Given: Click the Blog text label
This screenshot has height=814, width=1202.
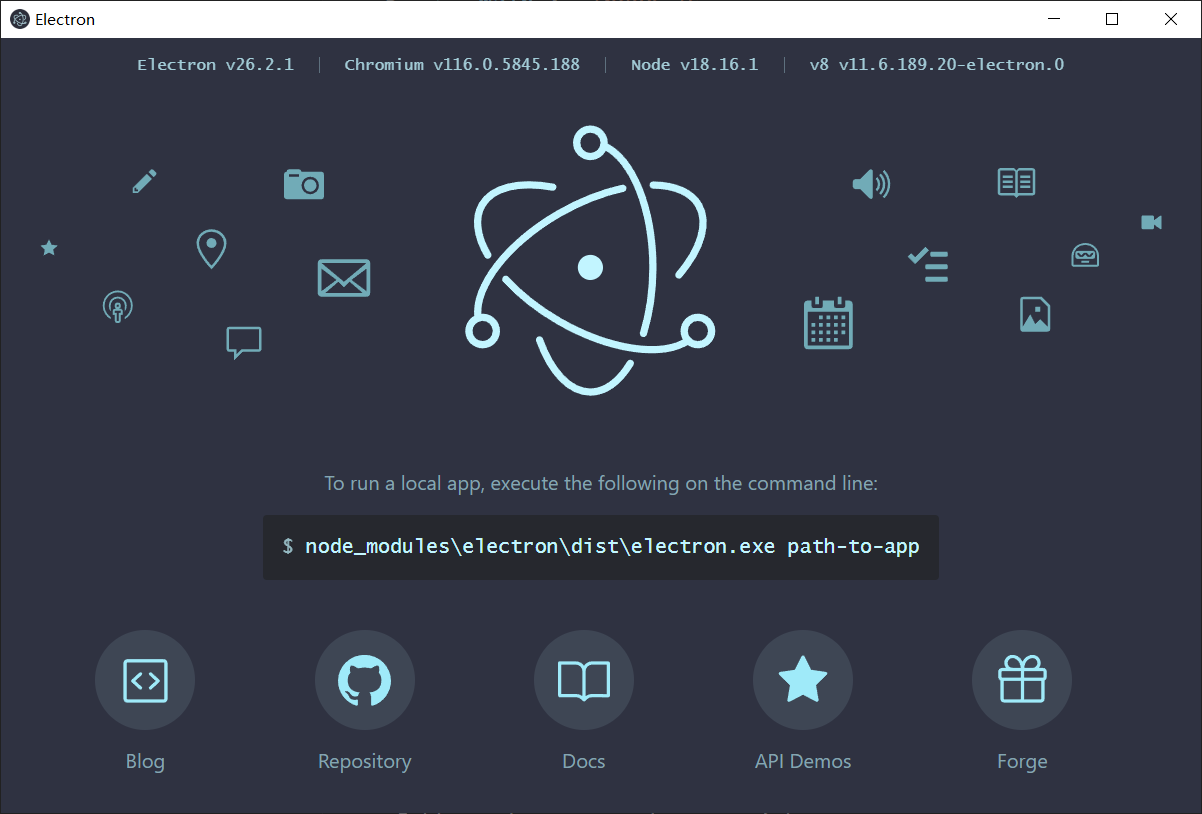Looking at the screenshot, I should click(145, 761).
